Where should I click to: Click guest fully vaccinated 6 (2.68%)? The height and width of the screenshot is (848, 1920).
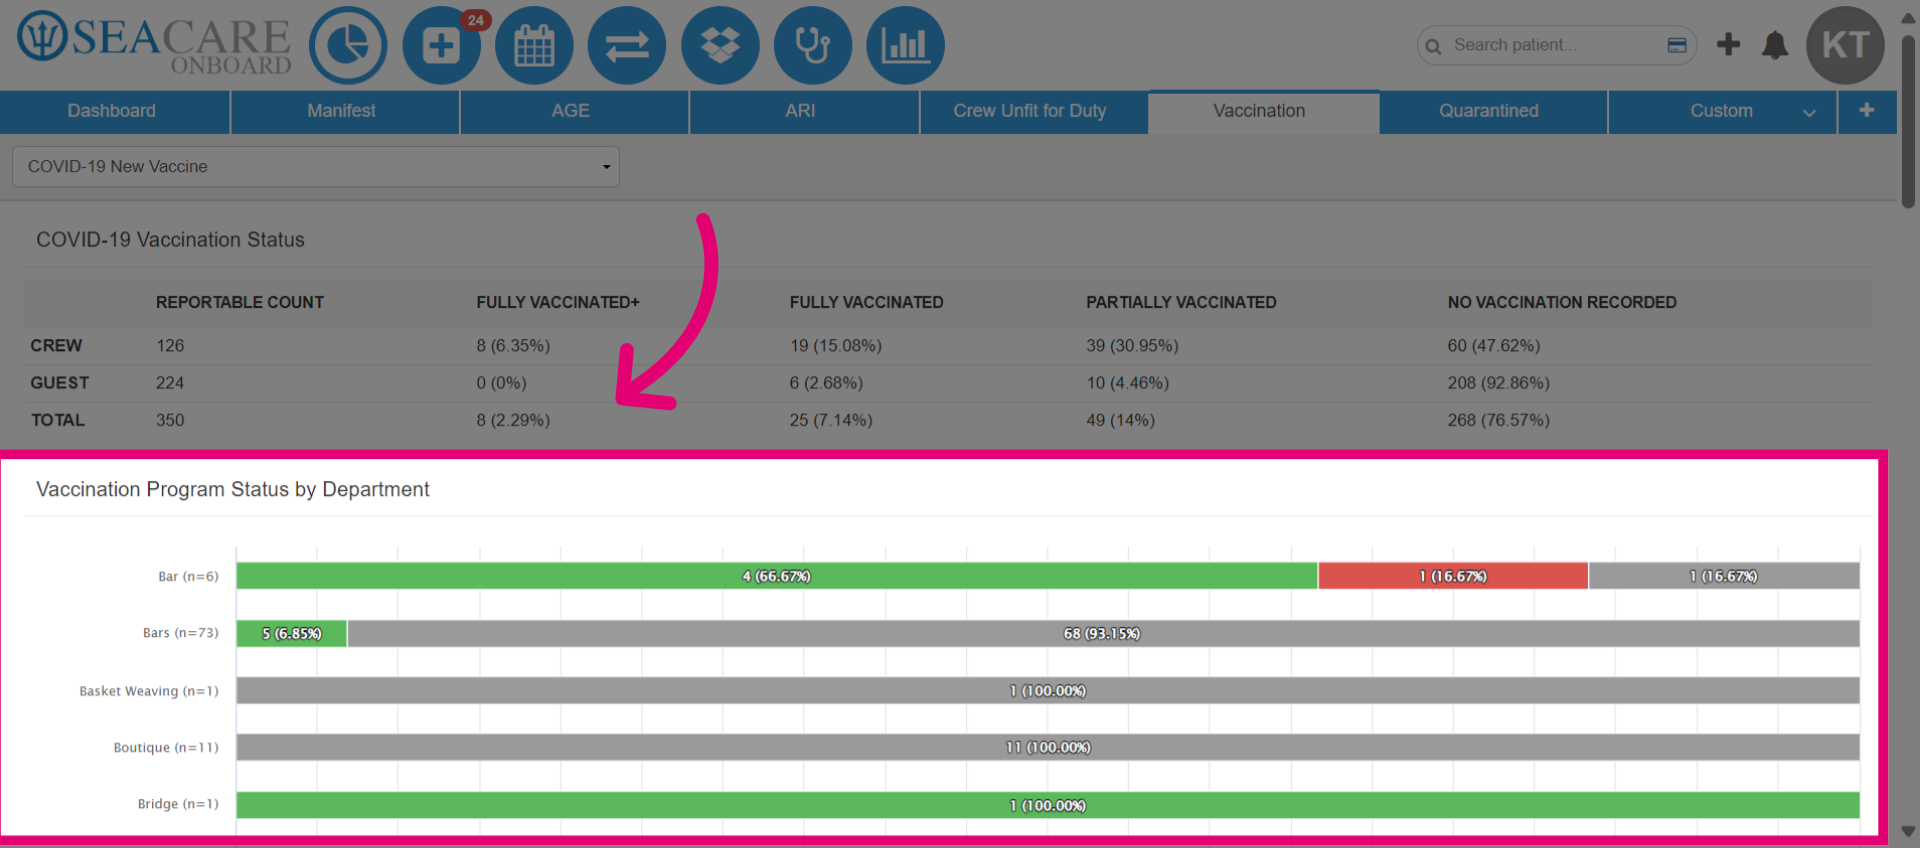pos(826,383)
